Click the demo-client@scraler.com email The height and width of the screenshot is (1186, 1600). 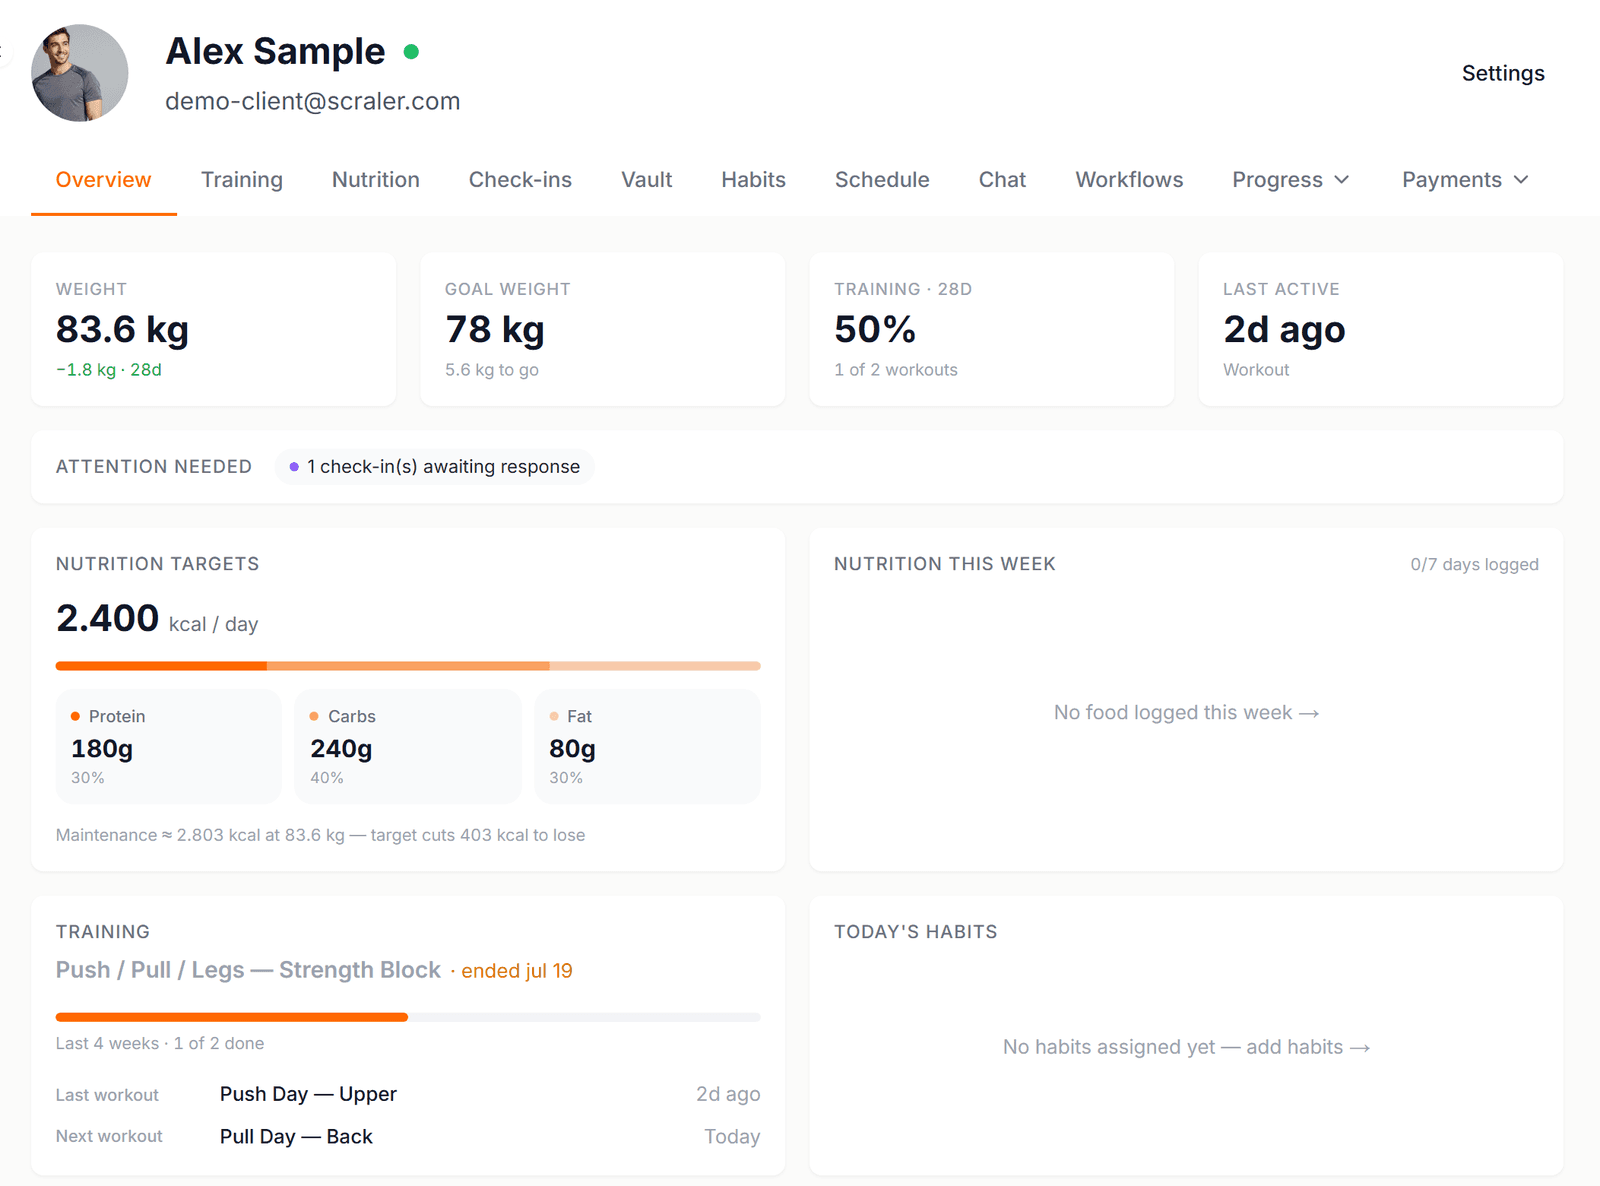(313, 101)
